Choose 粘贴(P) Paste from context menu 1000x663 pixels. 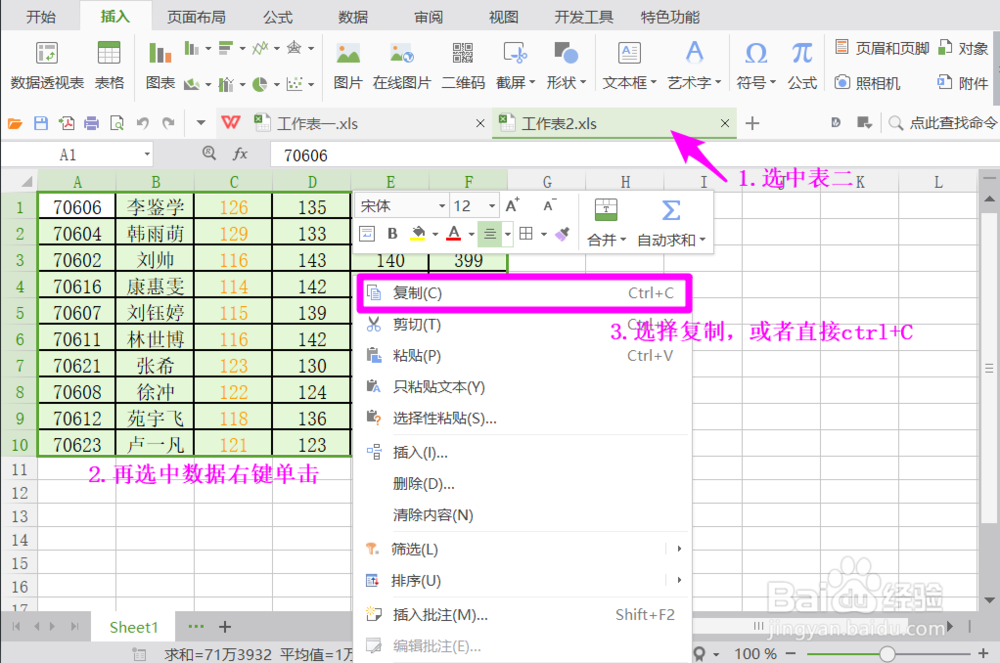(524, 356)
